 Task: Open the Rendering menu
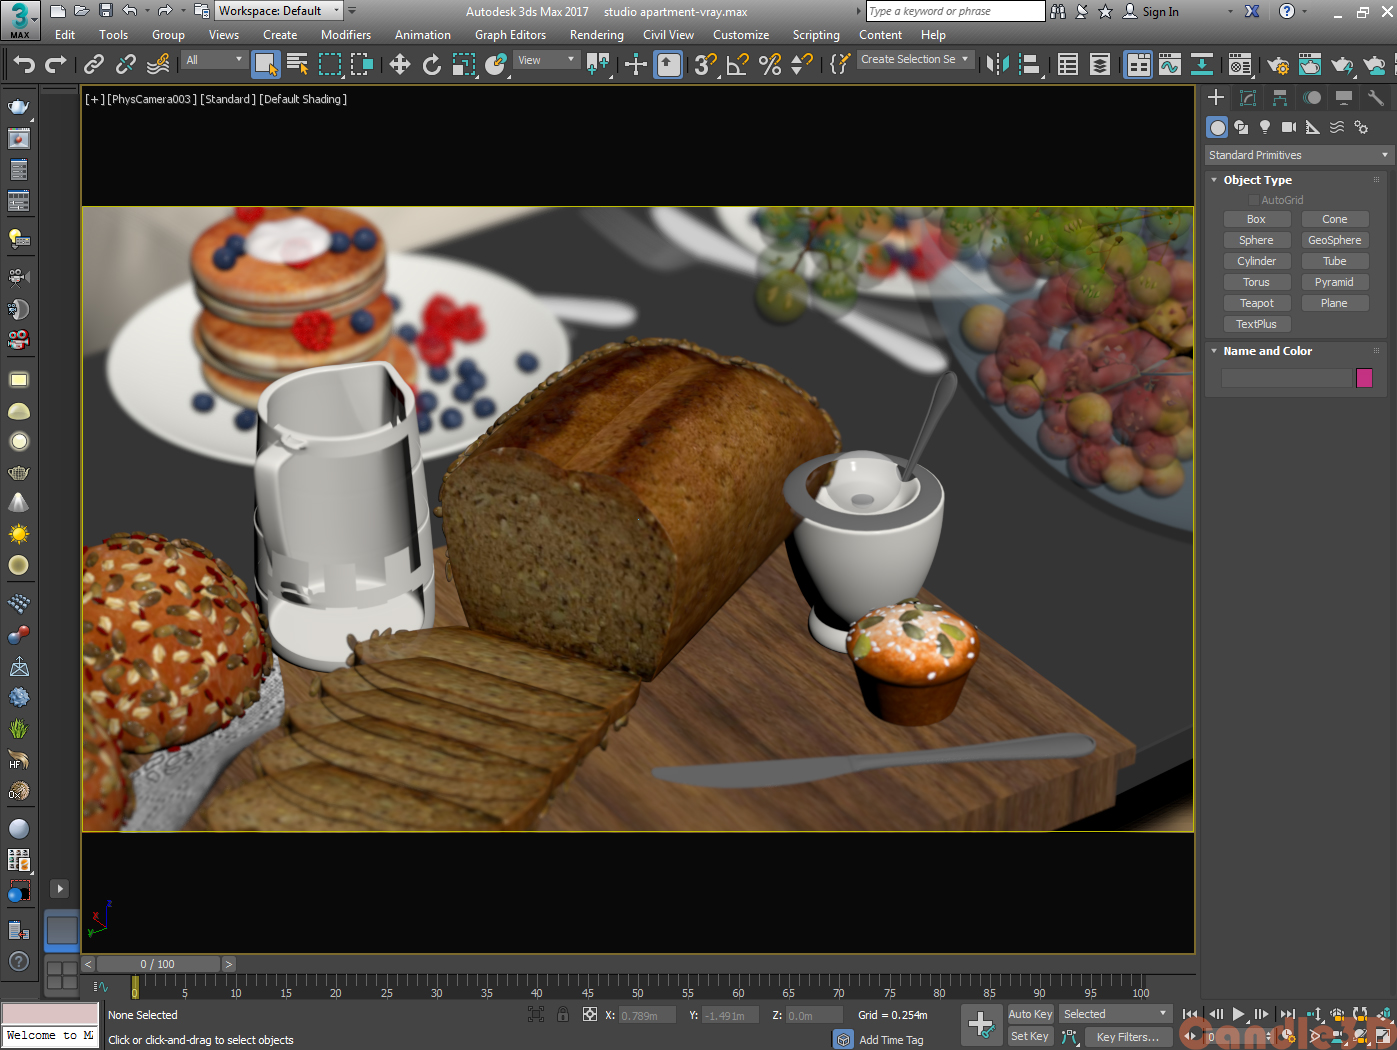tap(596, 35)
